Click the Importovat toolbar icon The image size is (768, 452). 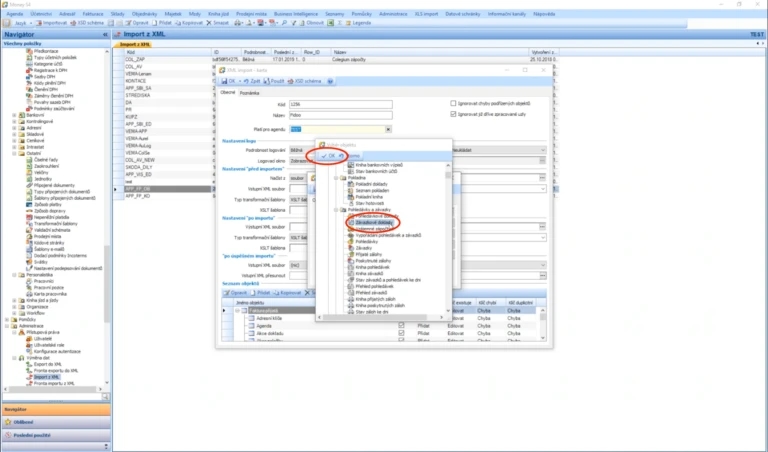(40, 23)
